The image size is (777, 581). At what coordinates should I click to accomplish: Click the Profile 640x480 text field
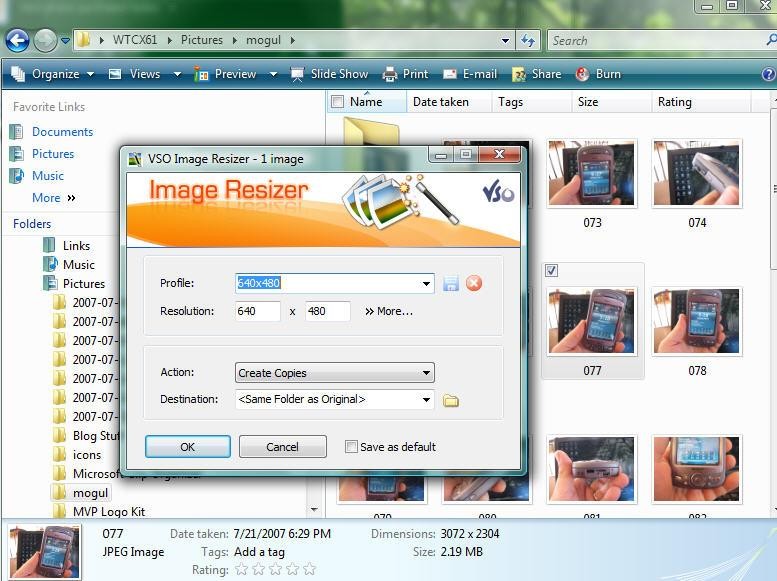click(327, 284)
